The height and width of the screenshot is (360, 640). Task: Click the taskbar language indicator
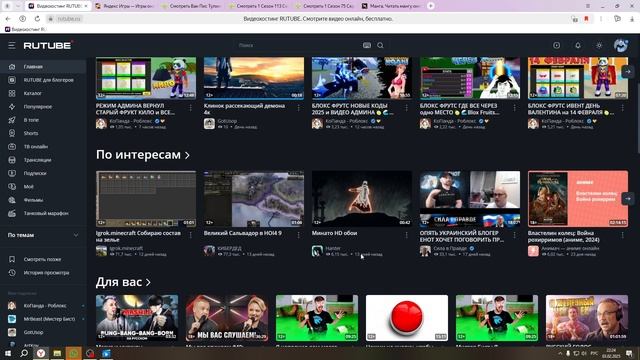pos(594,353)
